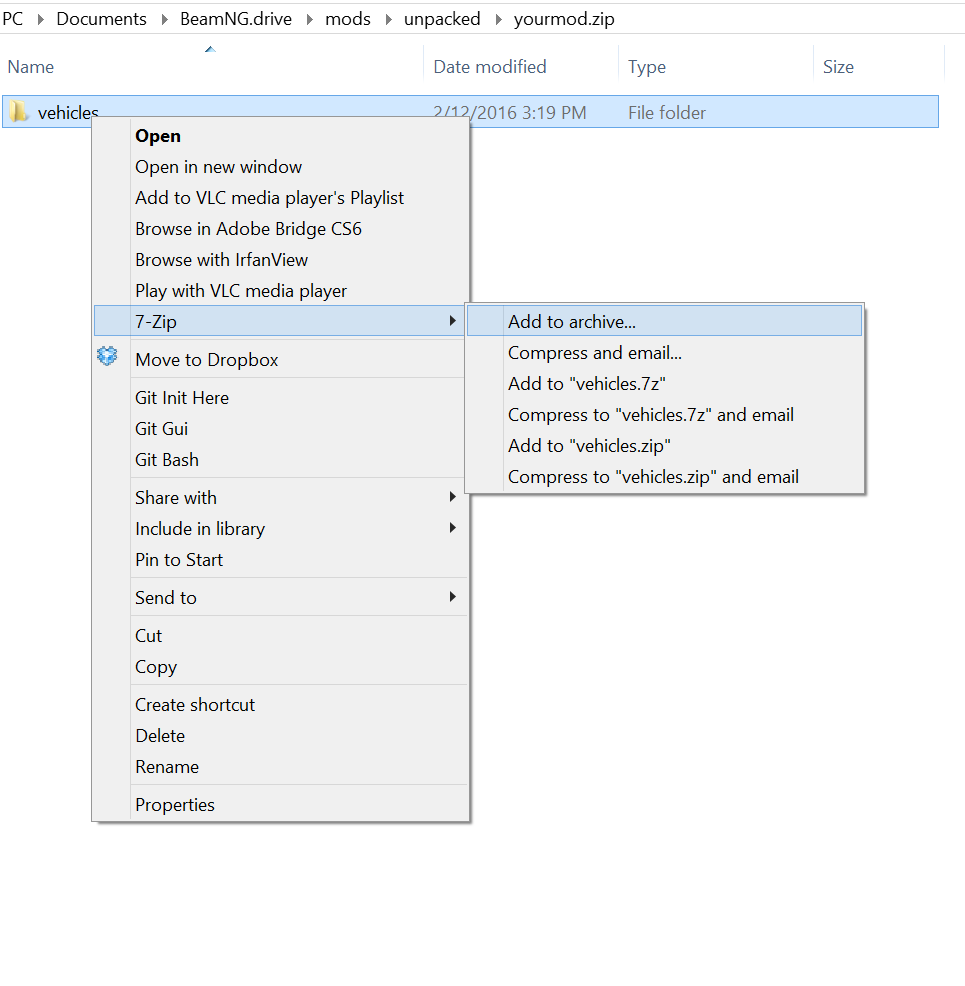This screenshot has width=965, height=986.
Task: Expand the Share with submenu arrow
Action: (x=453, y=497)
